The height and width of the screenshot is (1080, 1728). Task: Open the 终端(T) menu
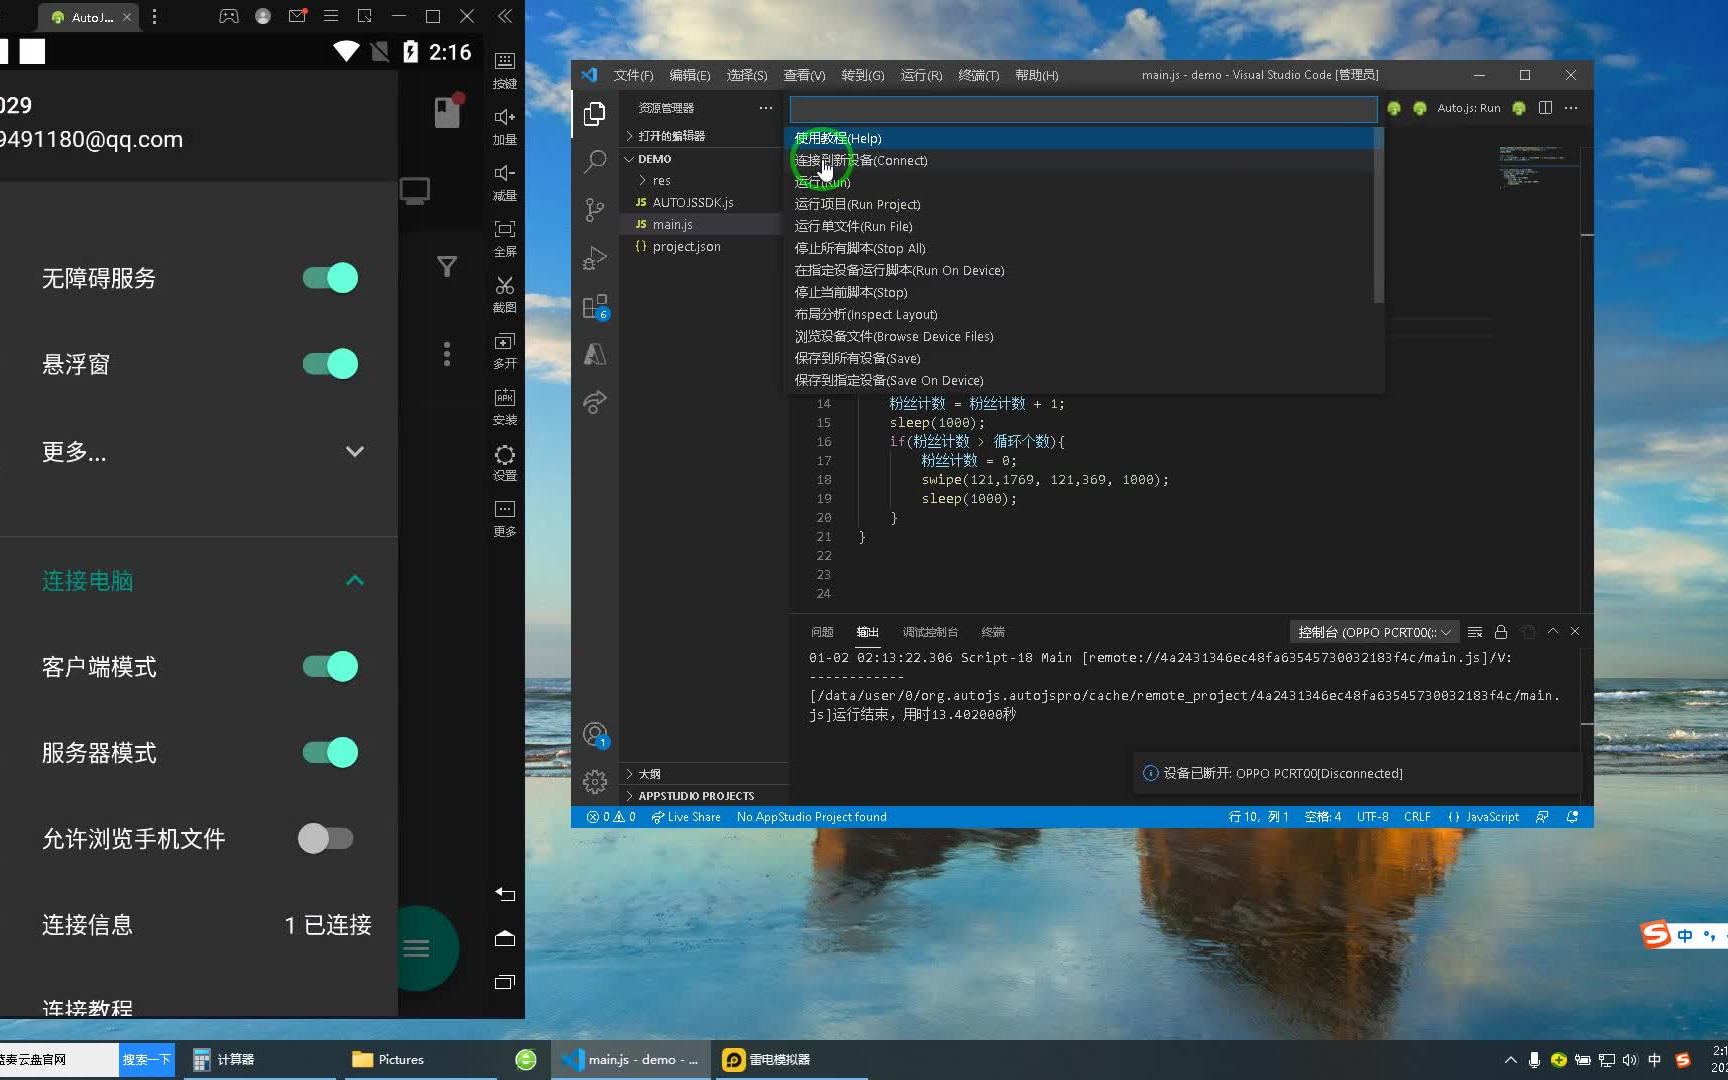(x=979, y=75)
